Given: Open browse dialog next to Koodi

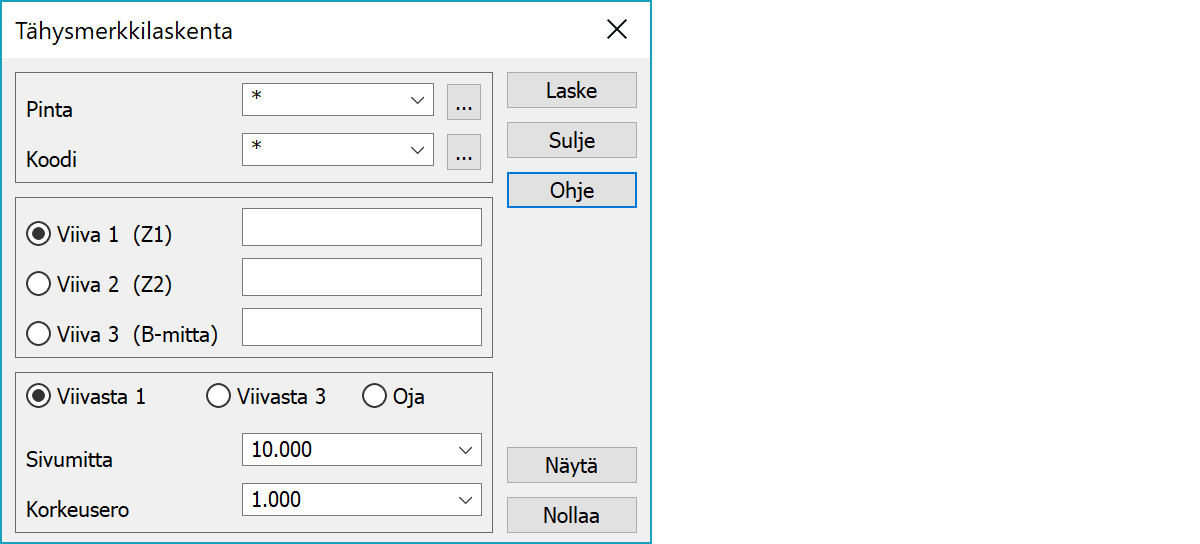Looking at the screenshot, I should click(463, 151).
